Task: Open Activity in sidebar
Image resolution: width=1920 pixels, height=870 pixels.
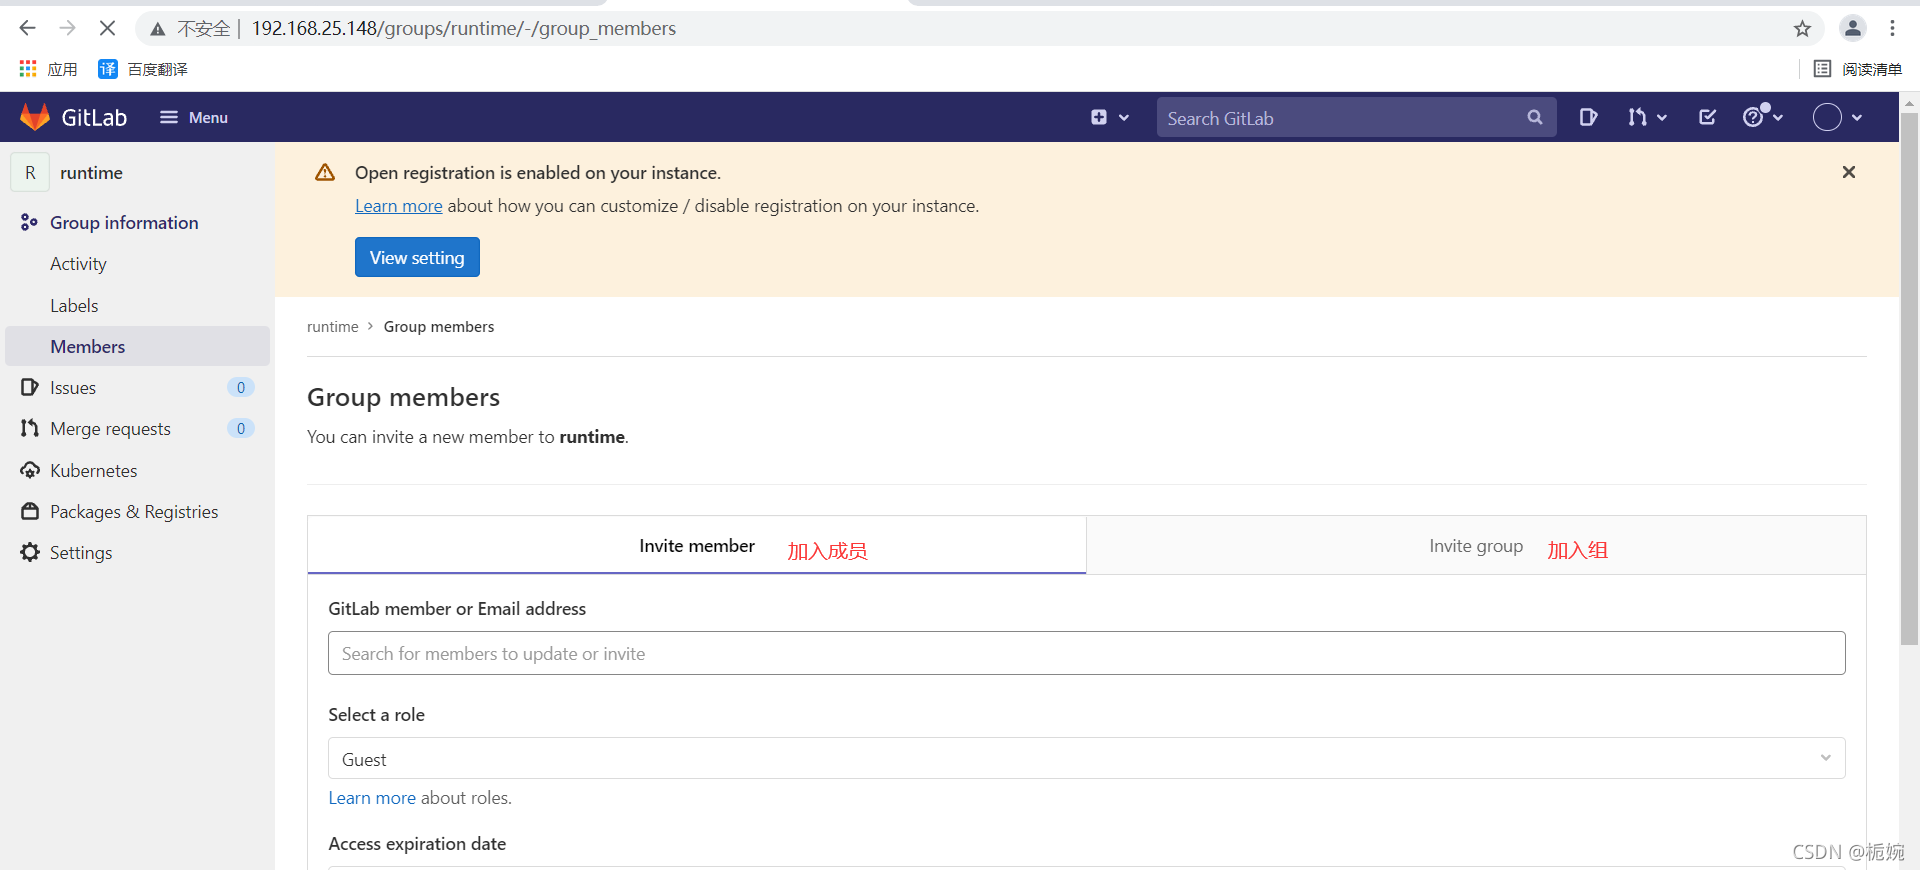Action: pyautogui.click(x=78, y=264)
